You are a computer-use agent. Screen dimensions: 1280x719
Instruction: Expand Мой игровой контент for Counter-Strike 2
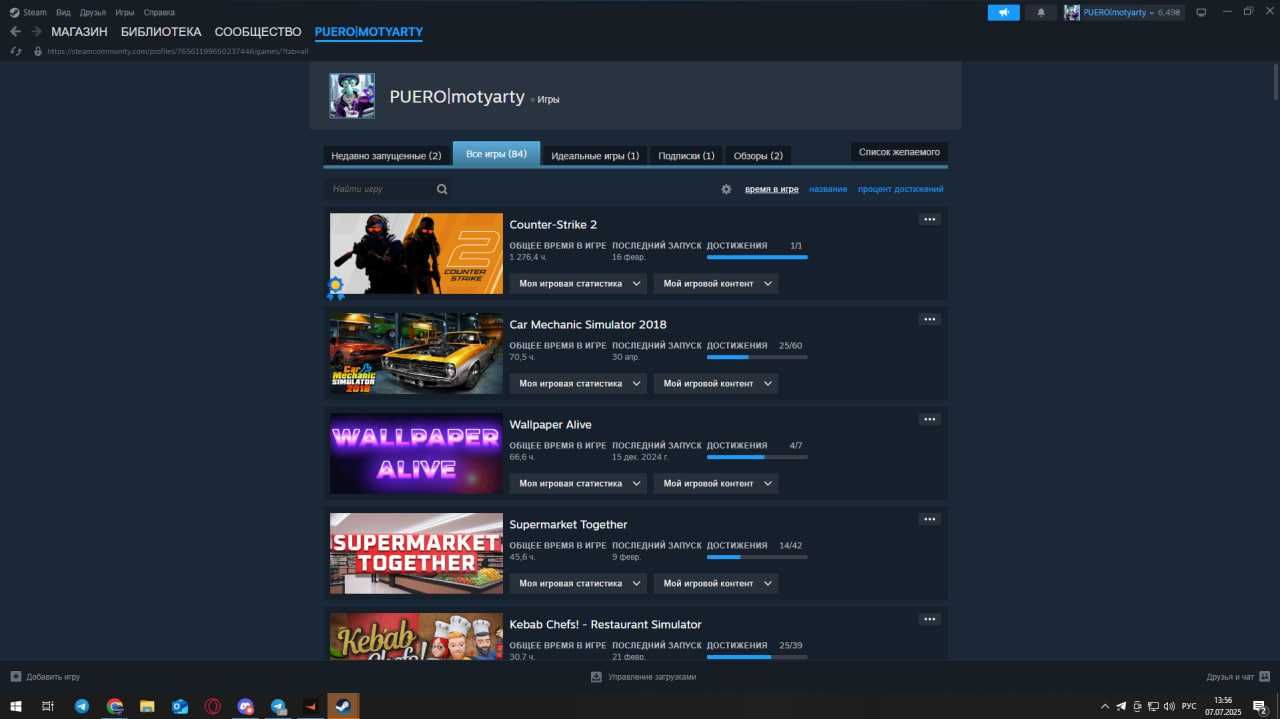[x=716, y=283]
